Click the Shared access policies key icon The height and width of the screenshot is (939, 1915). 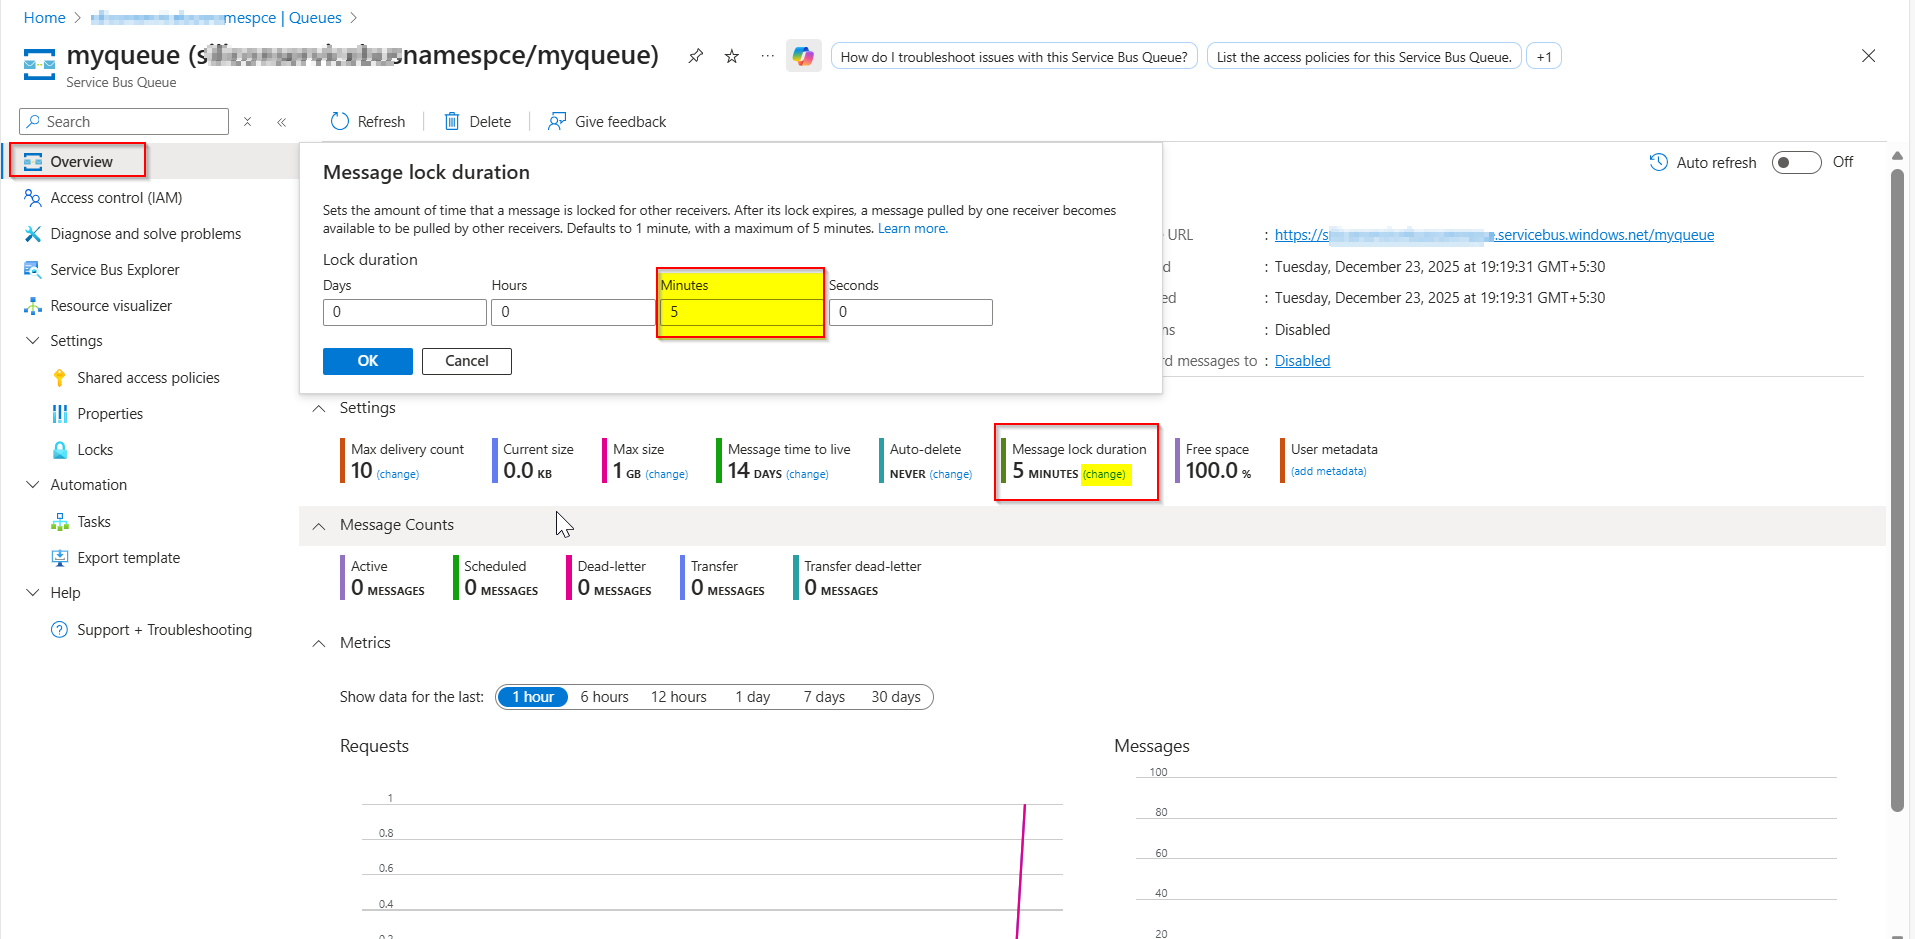click(x=60, y=378)
